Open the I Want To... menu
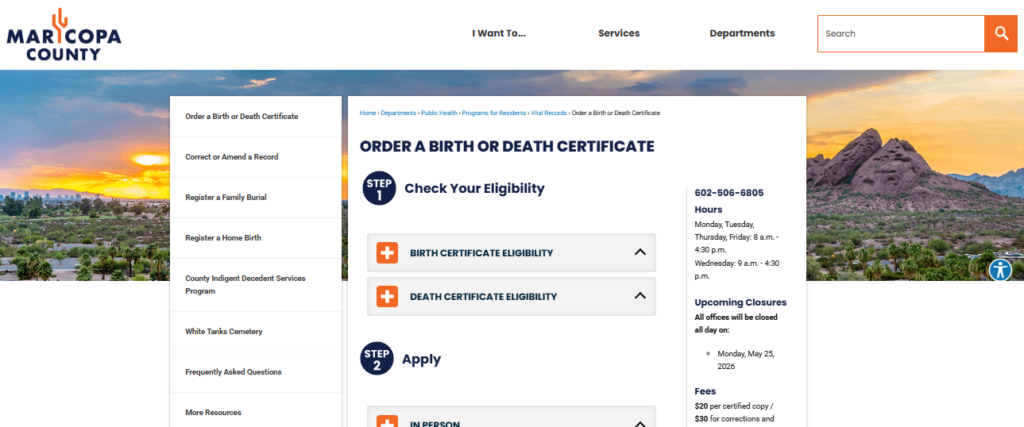The height and width of the screenshot is (427, 1024). 499,33
